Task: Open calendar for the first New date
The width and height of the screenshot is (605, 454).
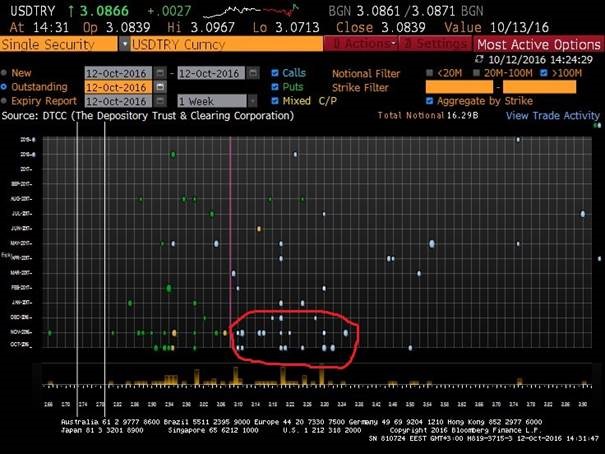Action: tap(160, 73)
